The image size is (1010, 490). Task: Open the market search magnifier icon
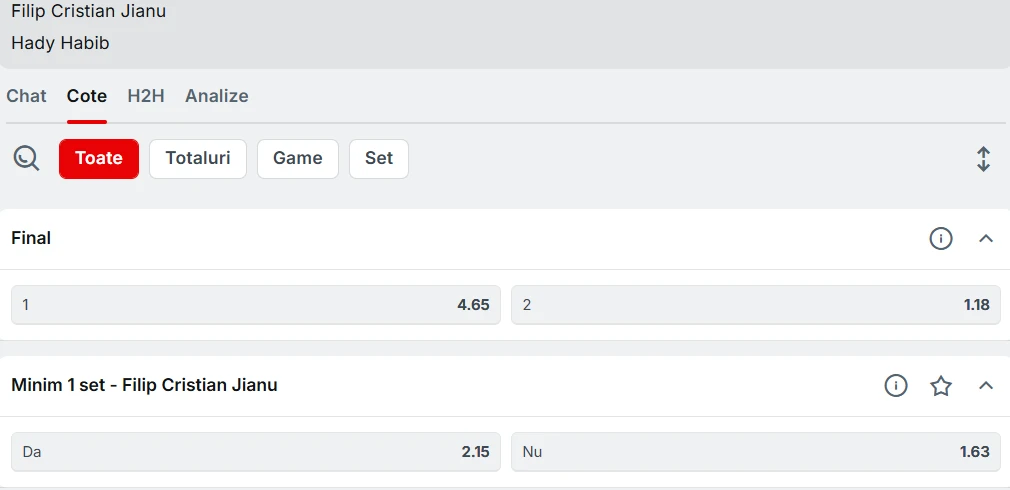click(26, 158)
